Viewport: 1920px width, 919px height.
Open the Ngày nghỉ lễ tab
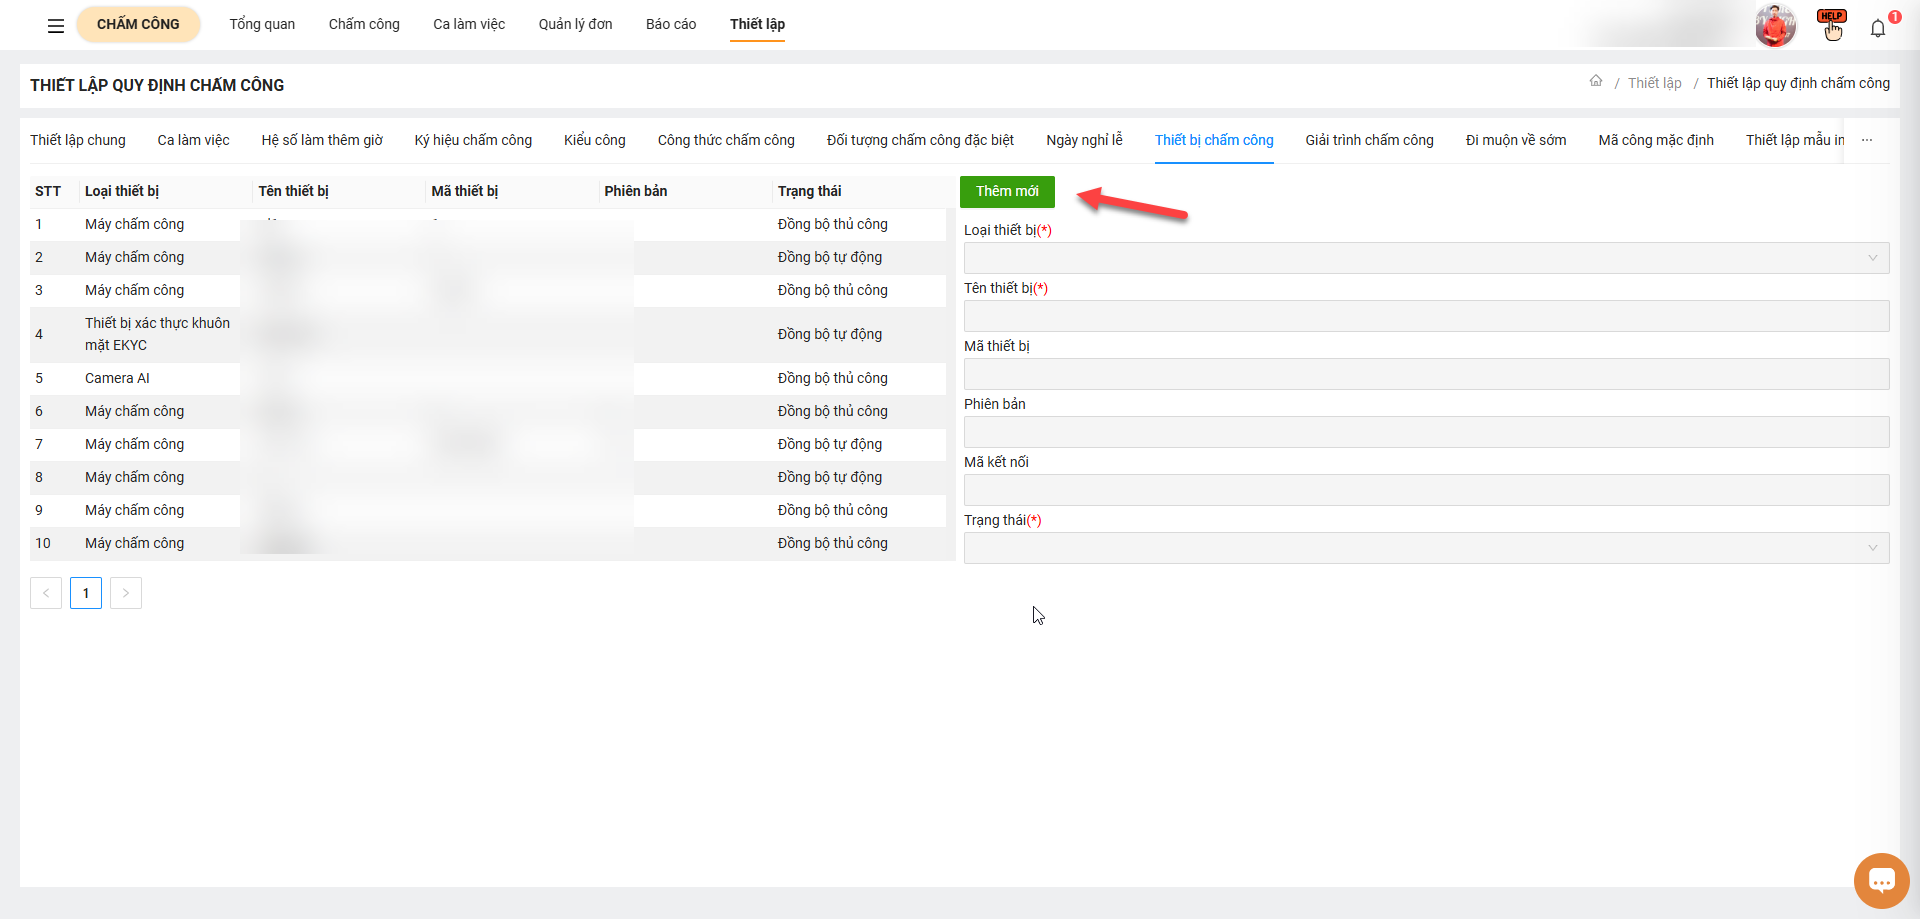(1084, 141)
